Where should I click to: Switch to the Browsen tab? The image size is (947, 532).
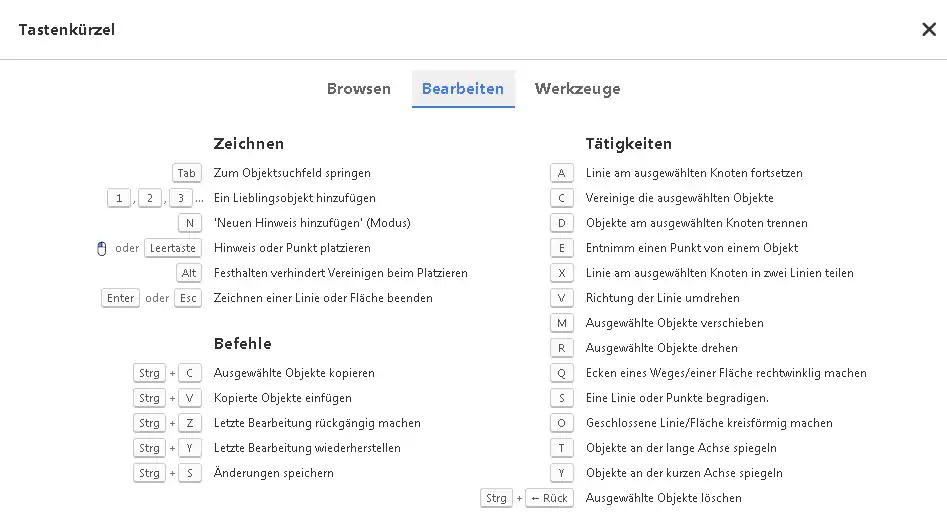click(358, 89)
